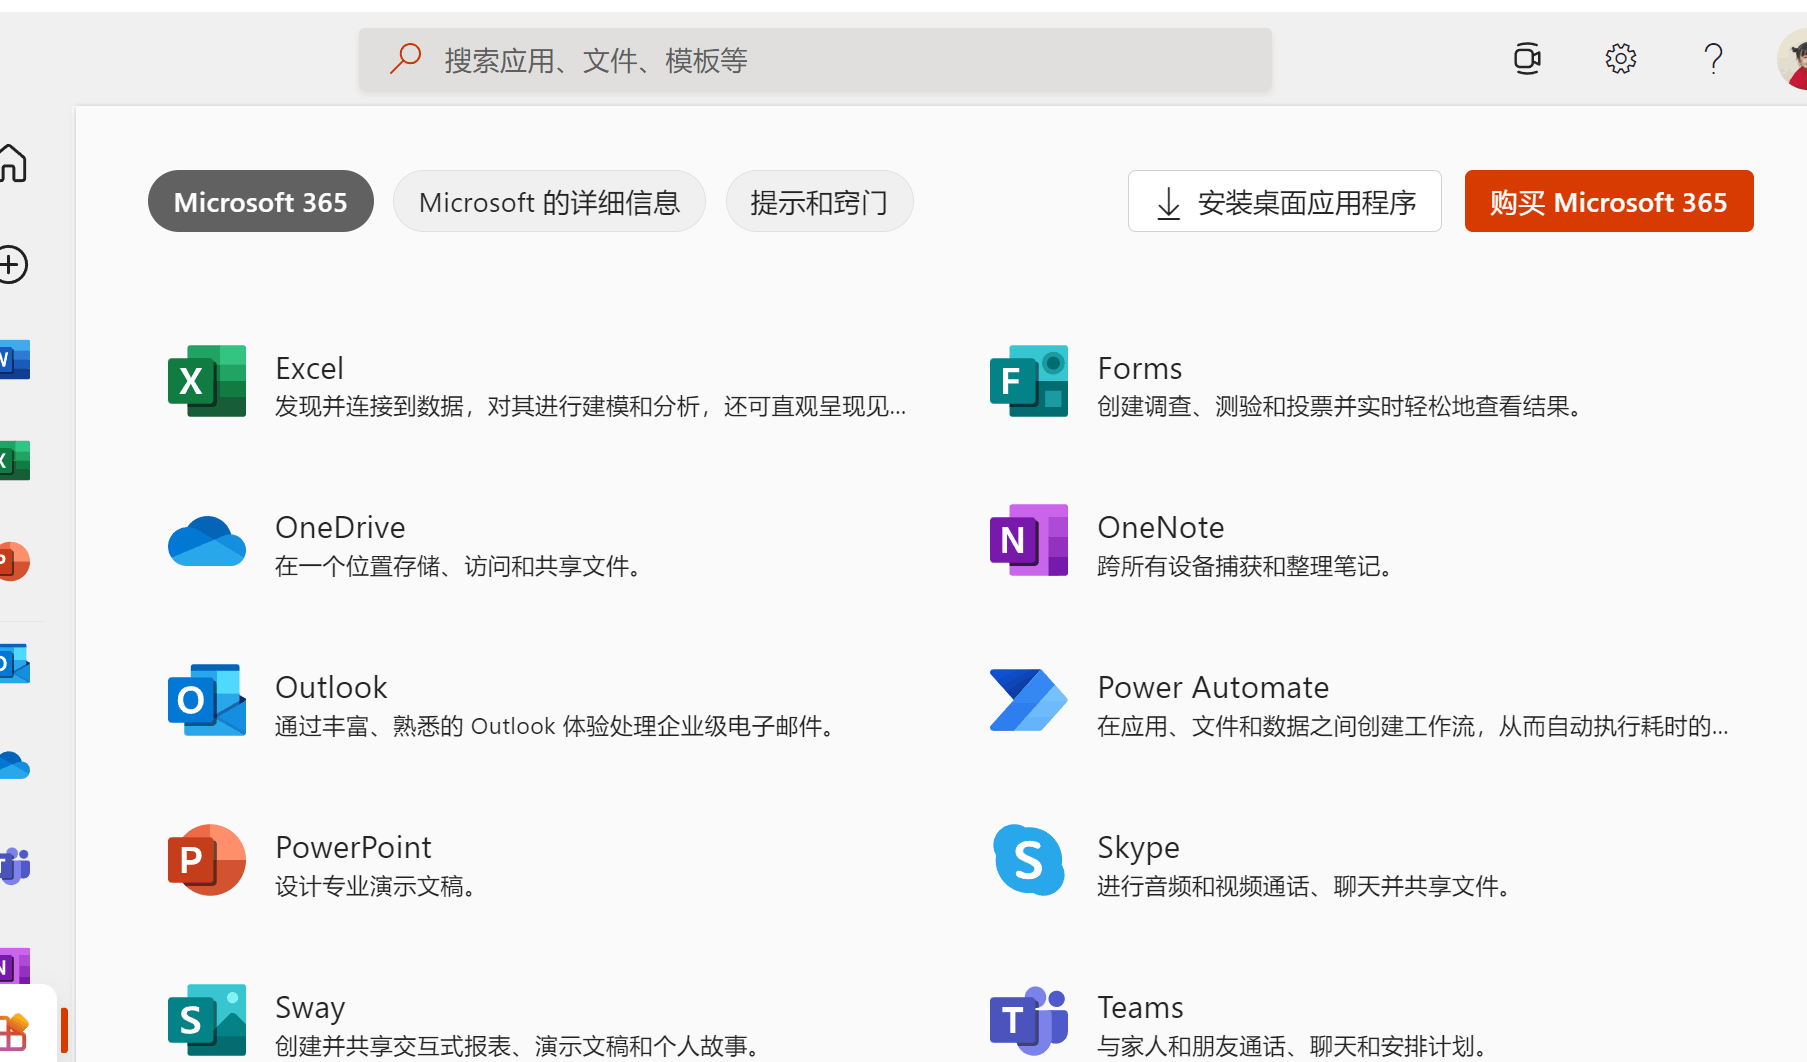Open the Teams app icon in the list
This screenshot has height=1062, width=1807.
[x=1029, y=1020]
